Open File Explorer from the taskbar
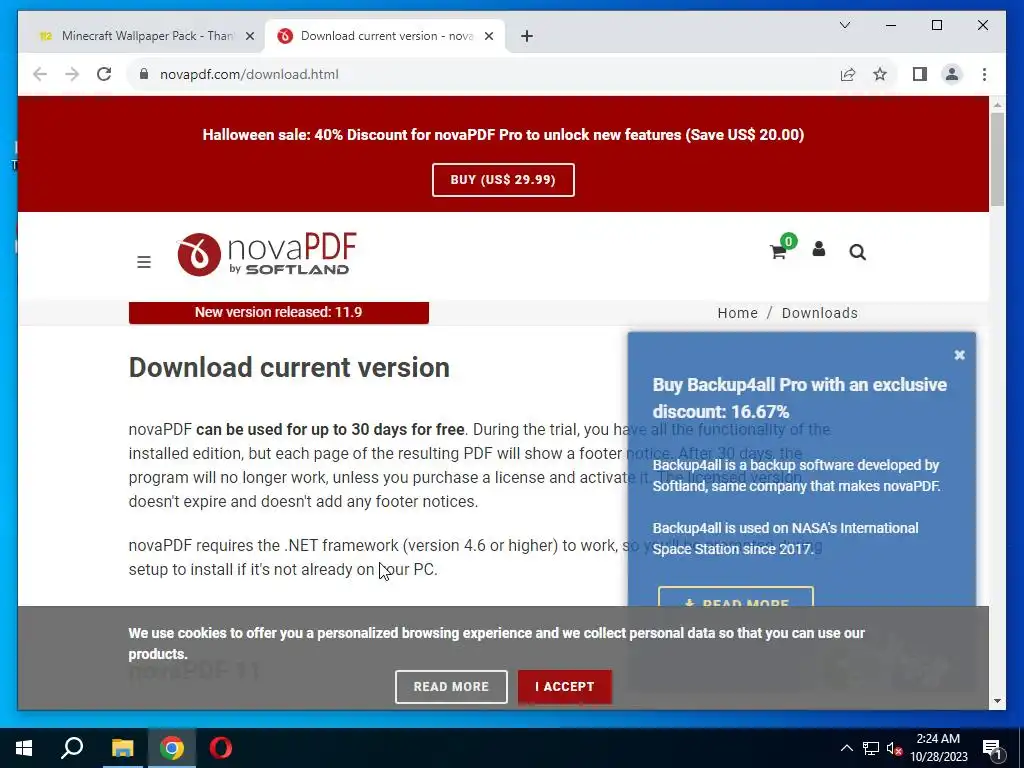The height and width of the screenshot is (768, 1024). coord(121,748)
